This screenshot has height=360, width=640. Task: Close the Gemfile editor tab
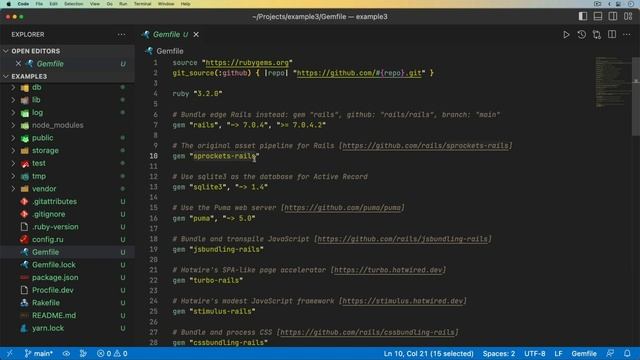196,35
